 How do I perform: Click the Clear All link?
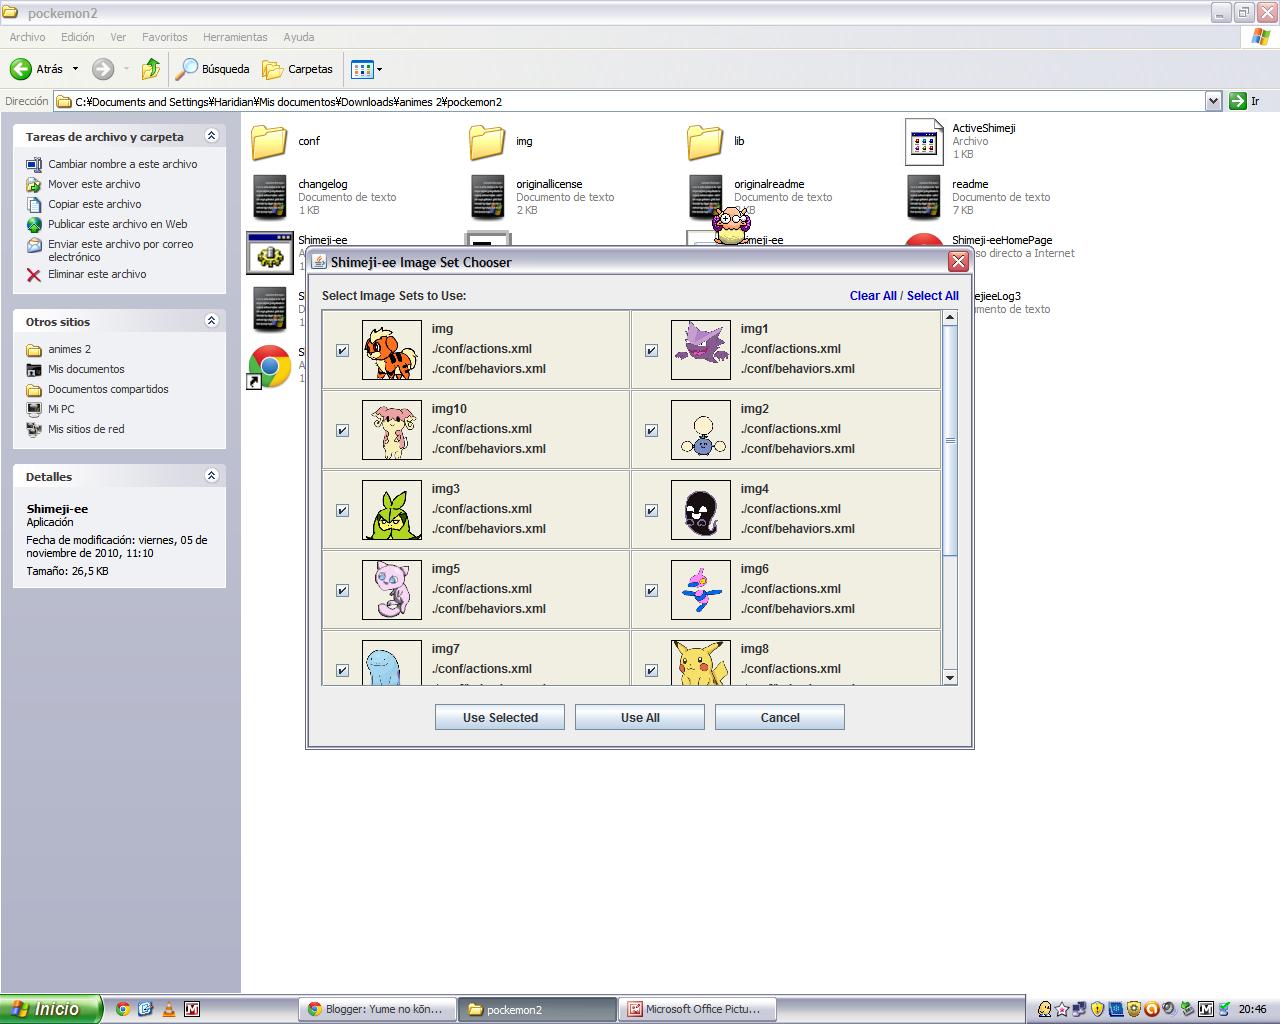click(x=873, y=296)
